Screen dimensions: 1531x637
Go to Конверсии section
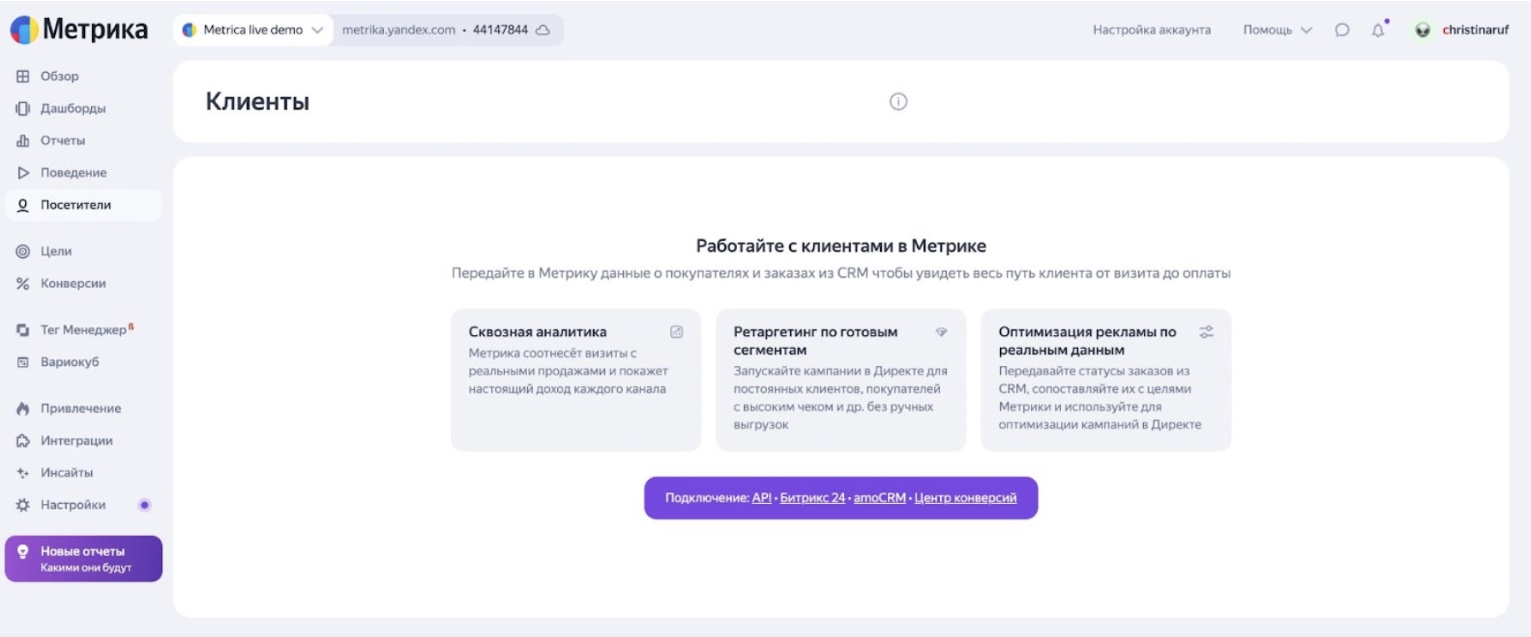pyautogui.click(x=73, y=283)
